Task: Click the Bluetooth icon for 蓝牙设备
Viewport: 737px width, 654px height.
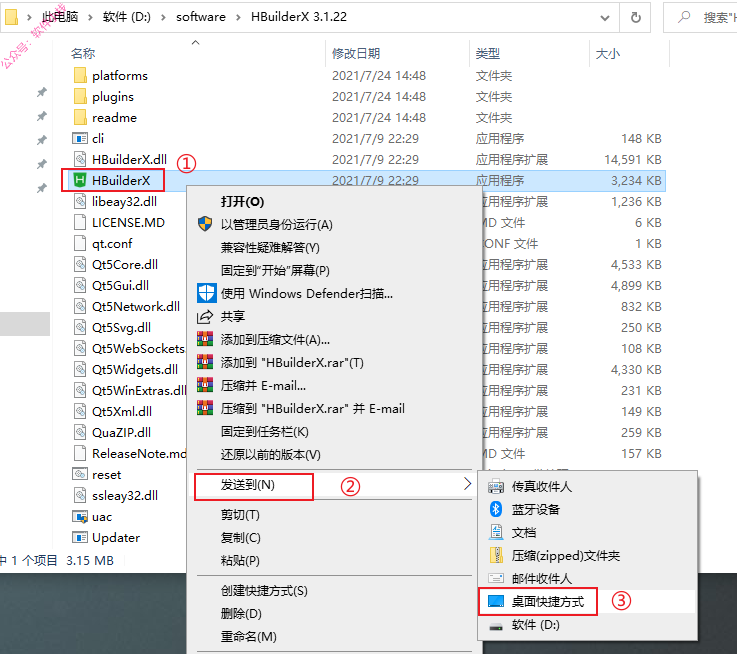Action: pyautogui.click(x=495, y=509)
